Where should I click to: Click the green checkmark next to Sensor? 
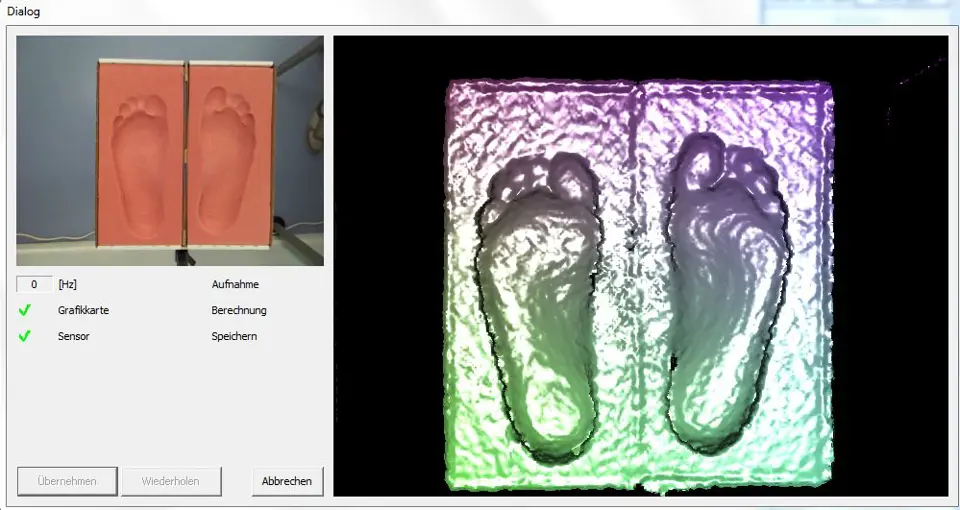point(25,336)
